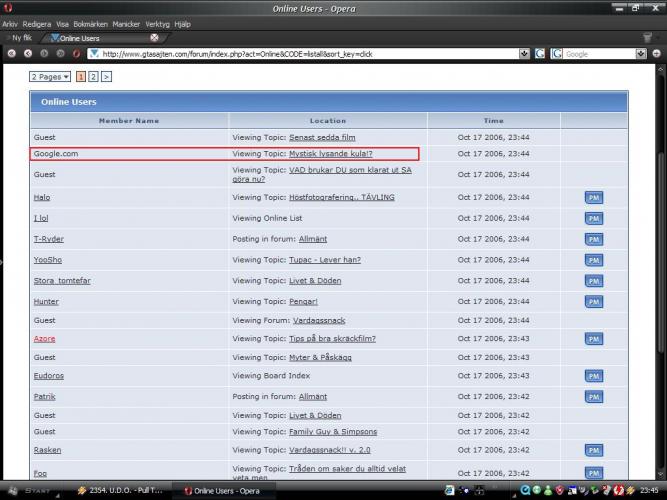The width and height of the screenshot is (667, 500).
Task: Open topic 'Mystisk lysande kula!?'
Action: (330, 154)
